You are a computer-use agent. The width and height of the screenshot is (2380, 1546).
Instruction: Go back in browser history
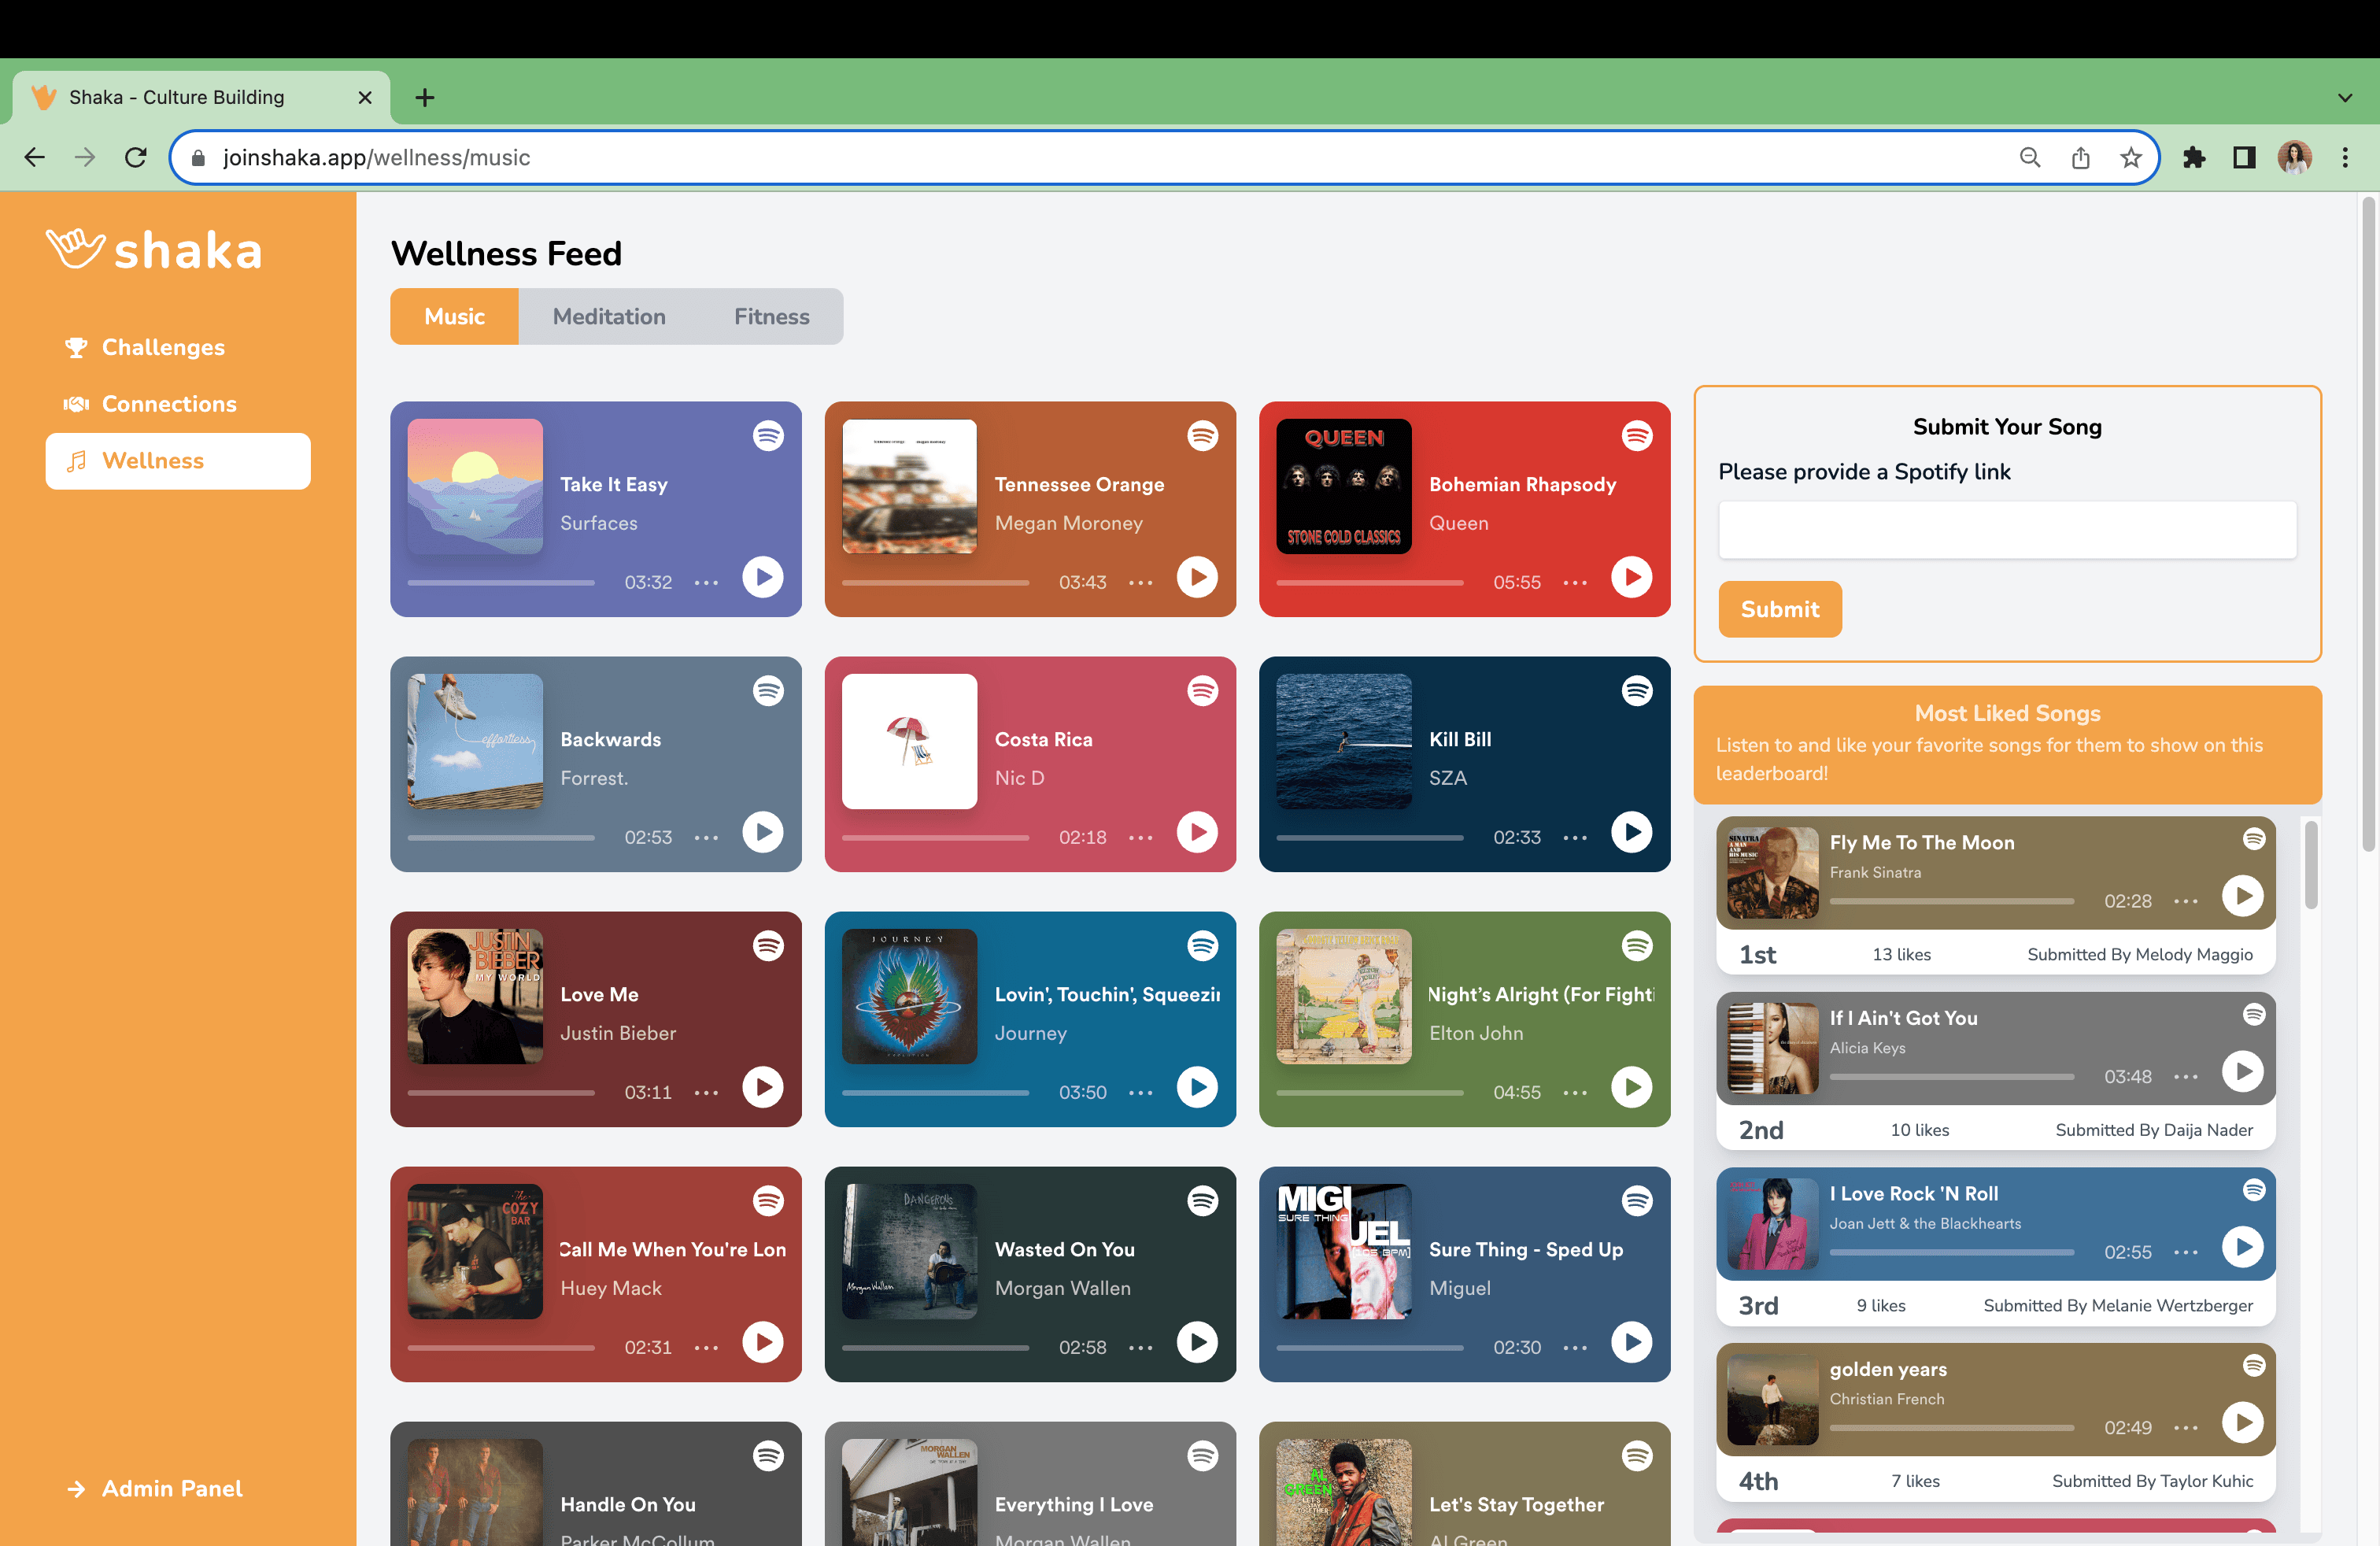[35, 158]
